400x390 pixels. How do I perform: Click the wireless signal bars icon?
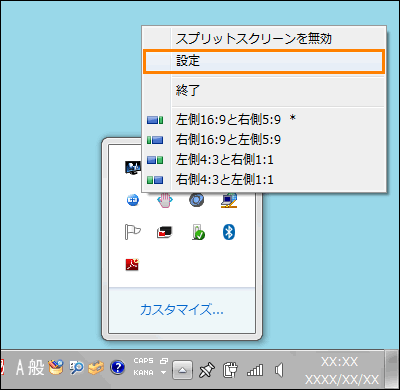255,370
